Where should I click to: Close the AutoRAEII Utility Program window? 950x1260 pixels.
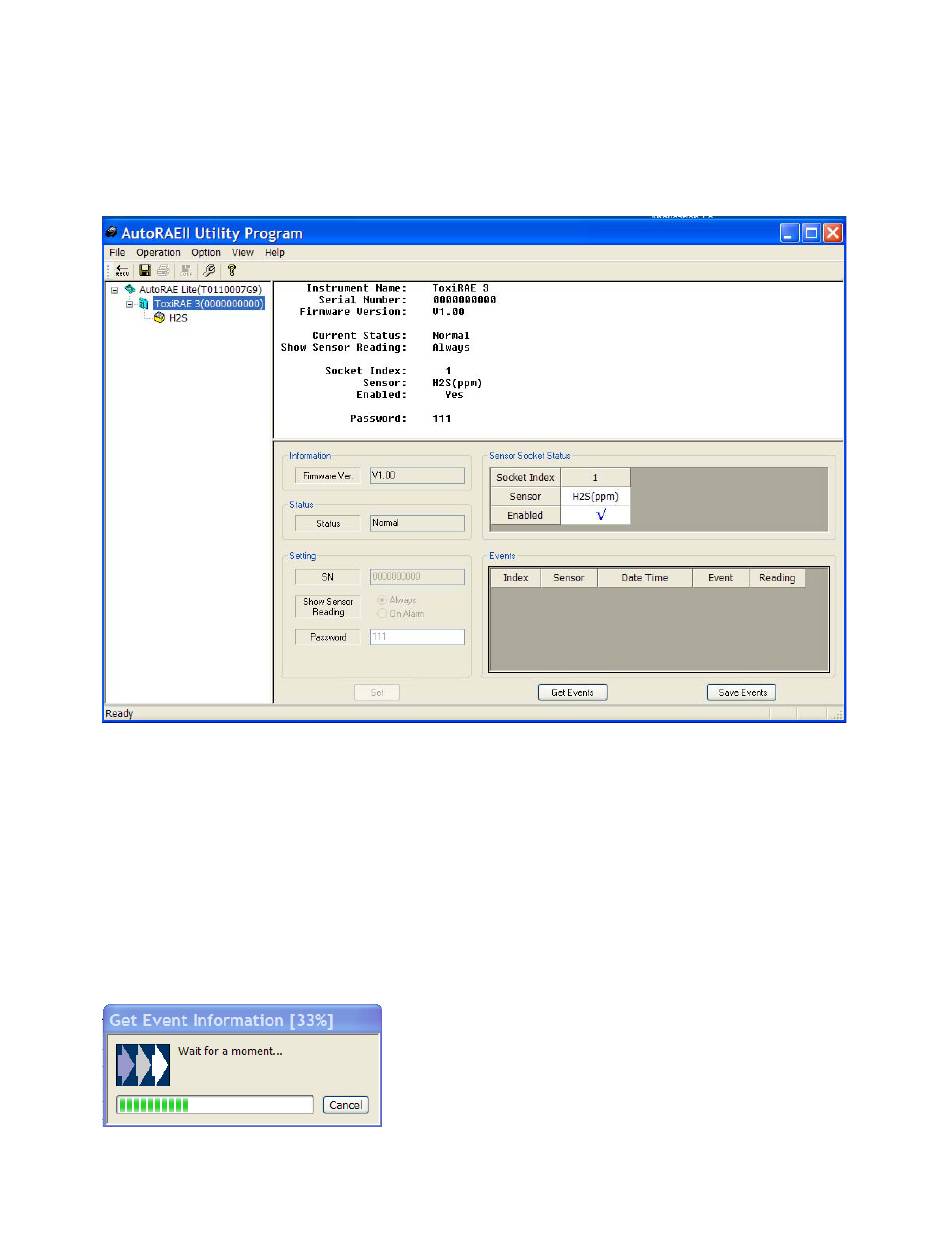[x=833, y=233]
